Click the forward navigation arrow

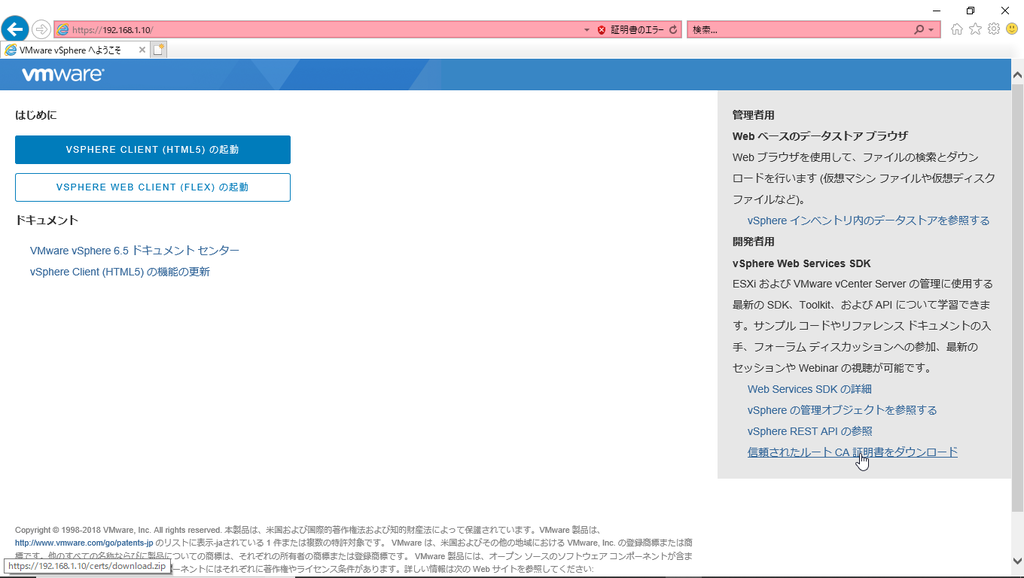coord(40,28)
